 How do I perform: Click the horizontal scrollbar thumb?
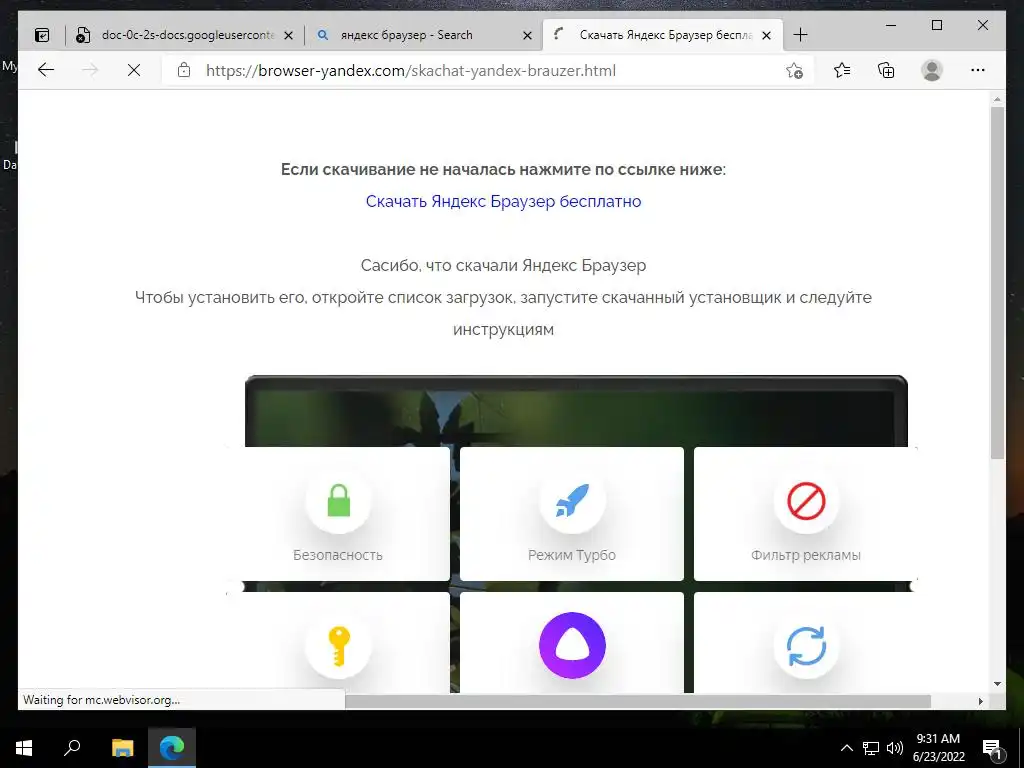[637, 701]
